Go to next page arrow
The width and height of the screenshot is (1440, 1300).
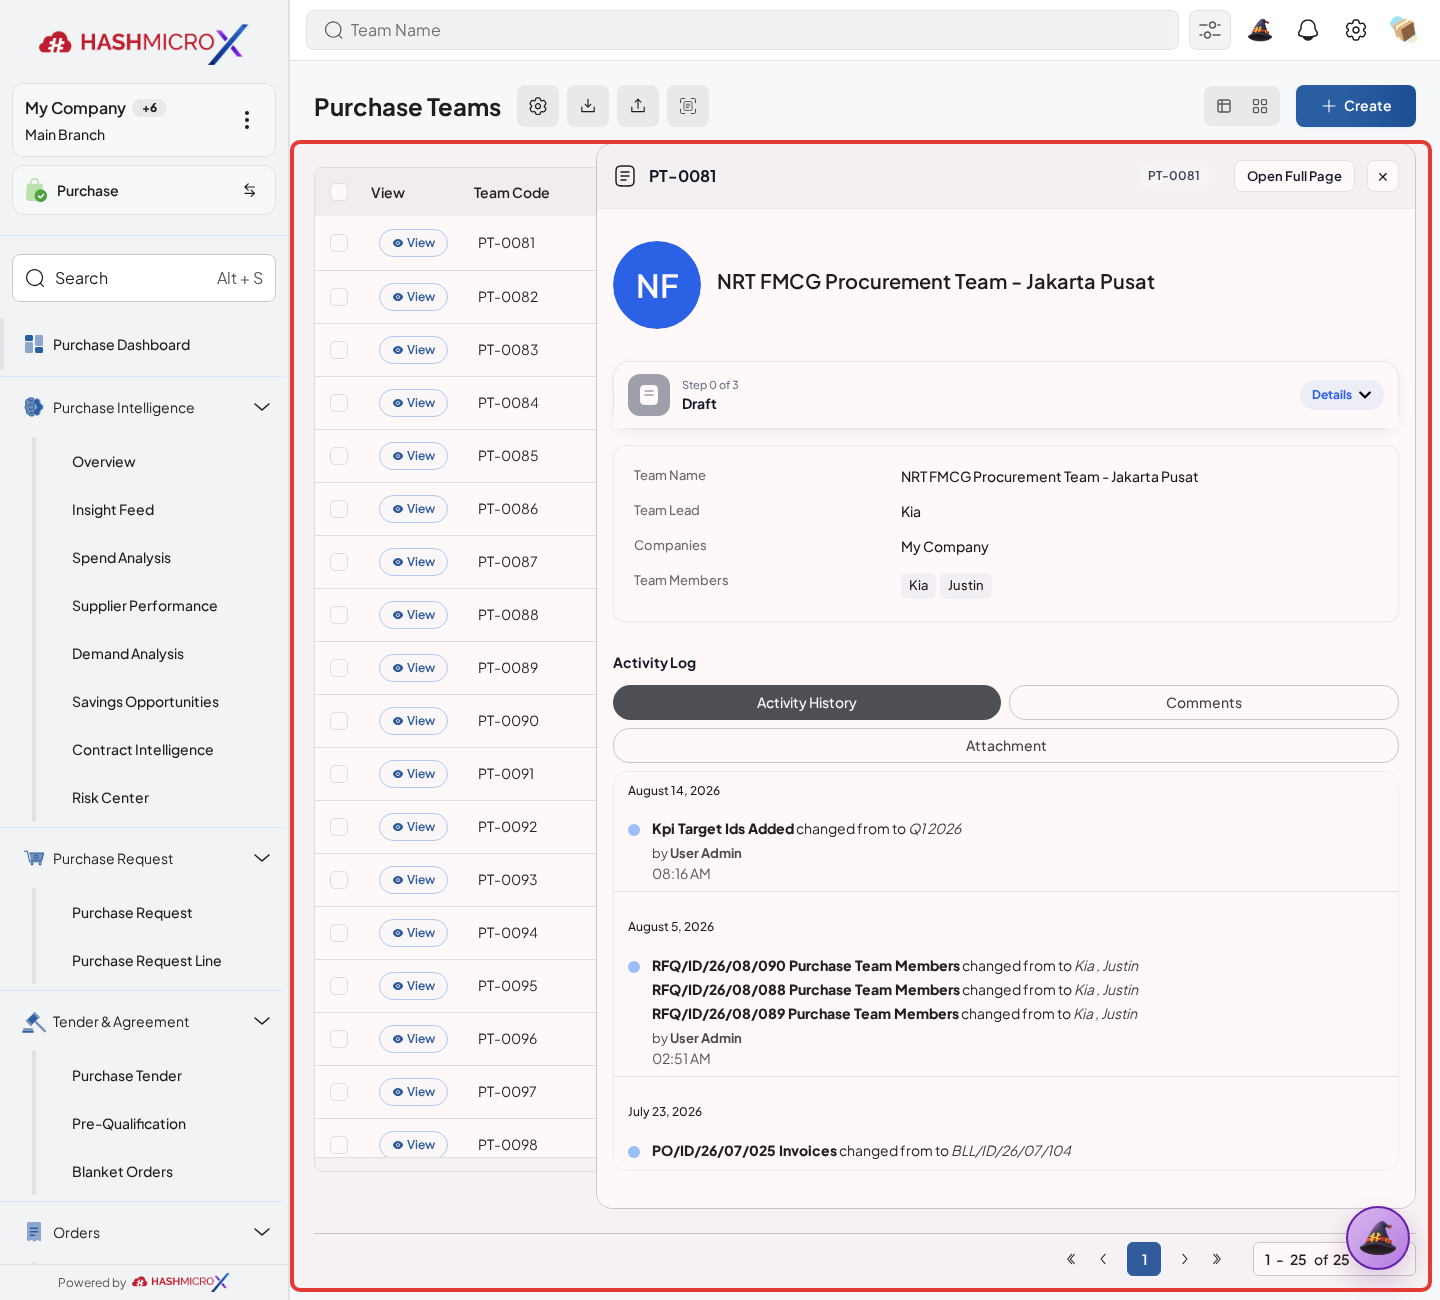pos(1185,1259)
